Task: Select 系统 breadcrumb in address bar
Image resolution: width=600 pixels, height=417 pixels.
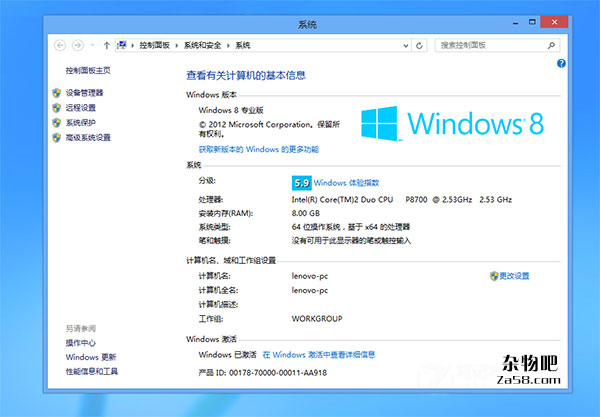Action: 243,46
